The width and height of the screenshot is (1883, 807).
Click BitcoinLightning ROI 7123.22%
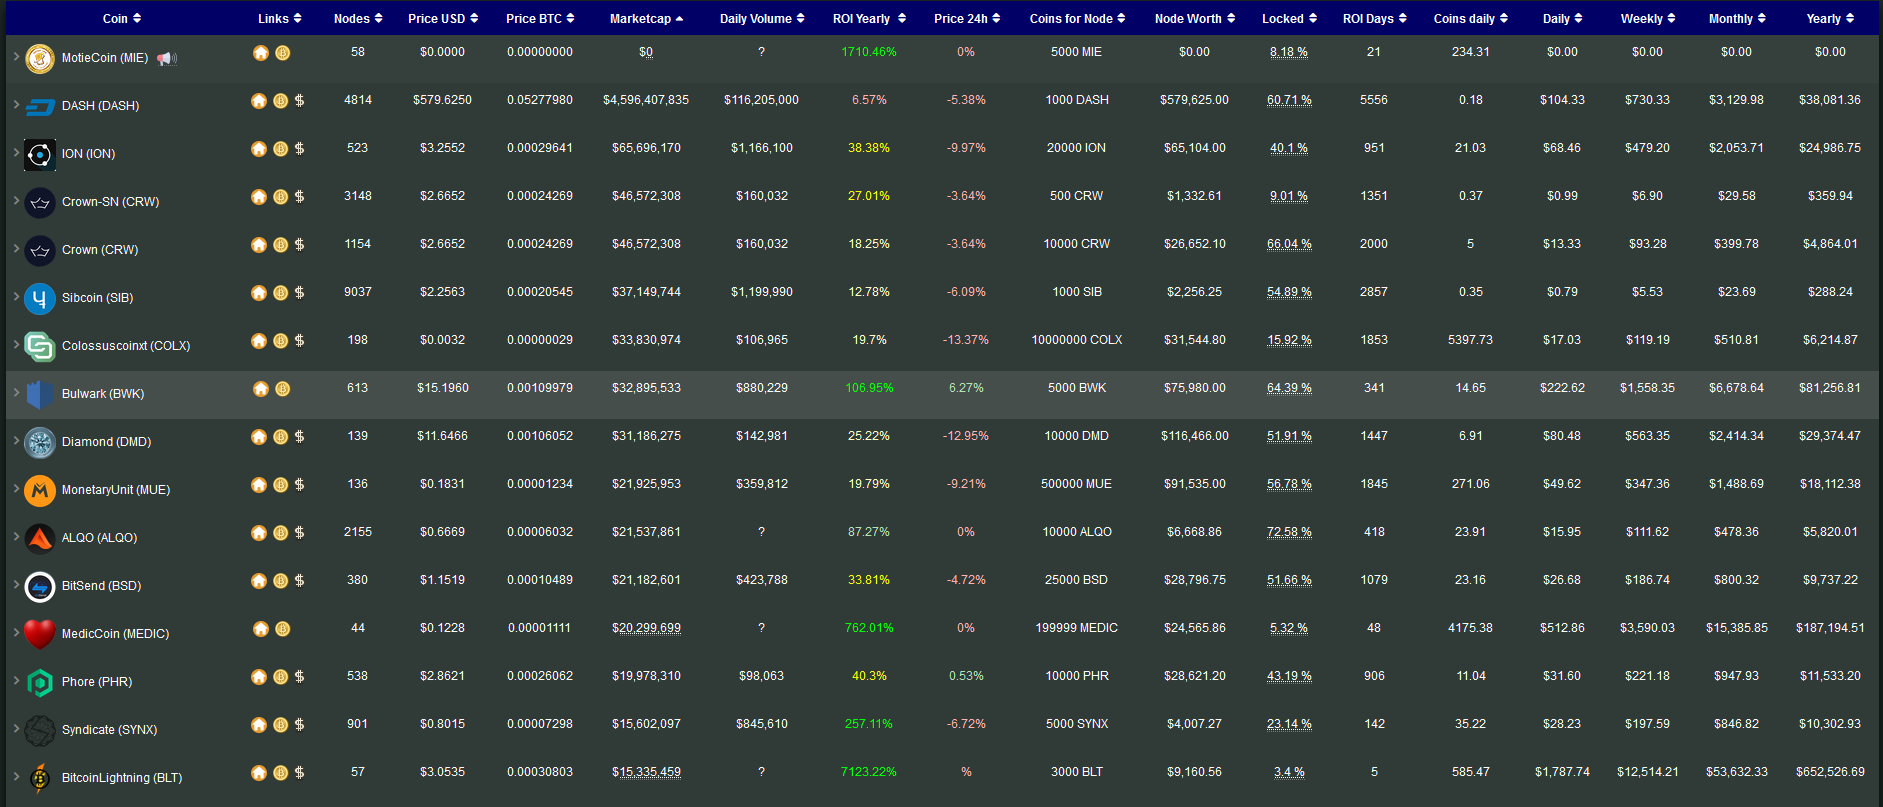coord(869,772)
